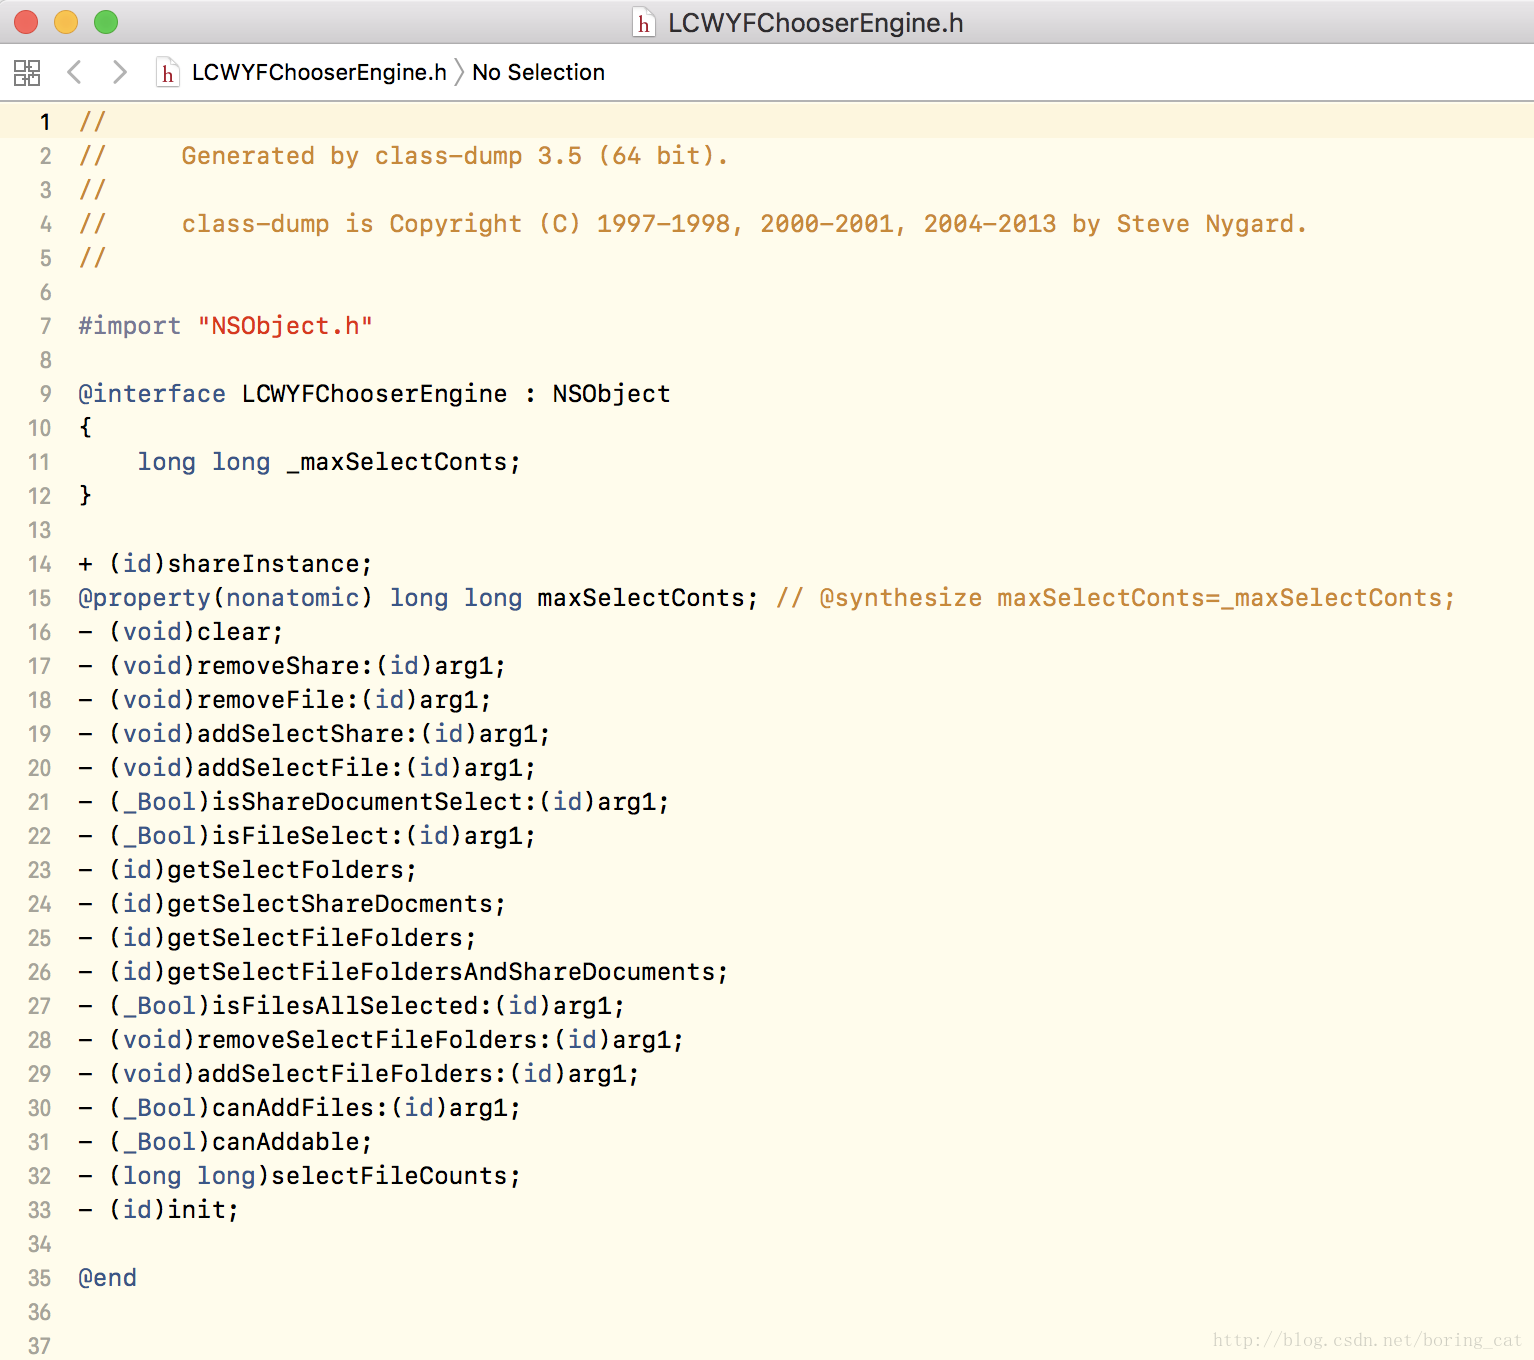The image size is (1534, 1360).
Task: Click the #import directive
Action: click(130, 326)
